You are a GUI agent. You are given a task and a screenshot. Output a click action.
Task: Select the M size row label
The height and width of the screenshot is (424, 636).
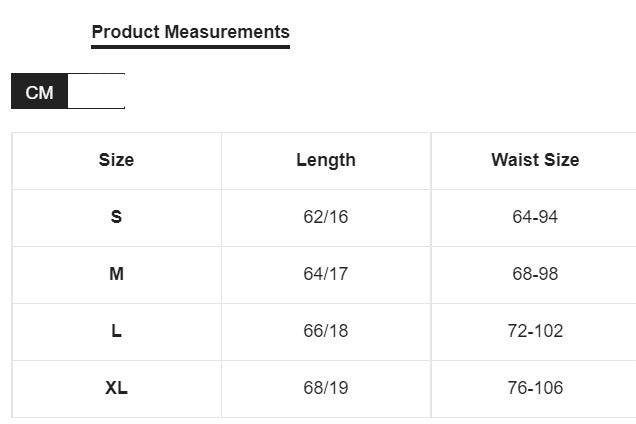tap(116, 274)
